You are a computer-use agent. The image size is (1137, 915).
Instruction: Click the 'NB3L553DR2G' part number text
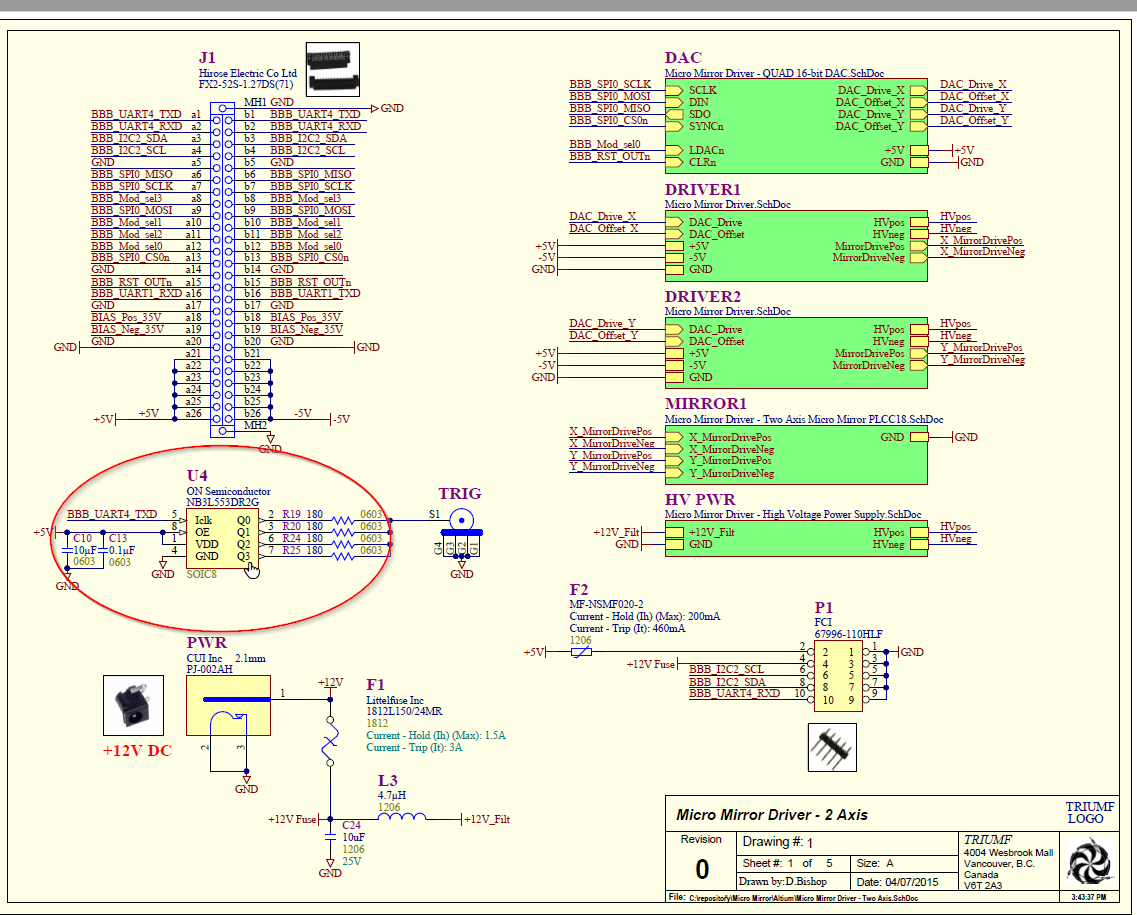click(223, 502)
